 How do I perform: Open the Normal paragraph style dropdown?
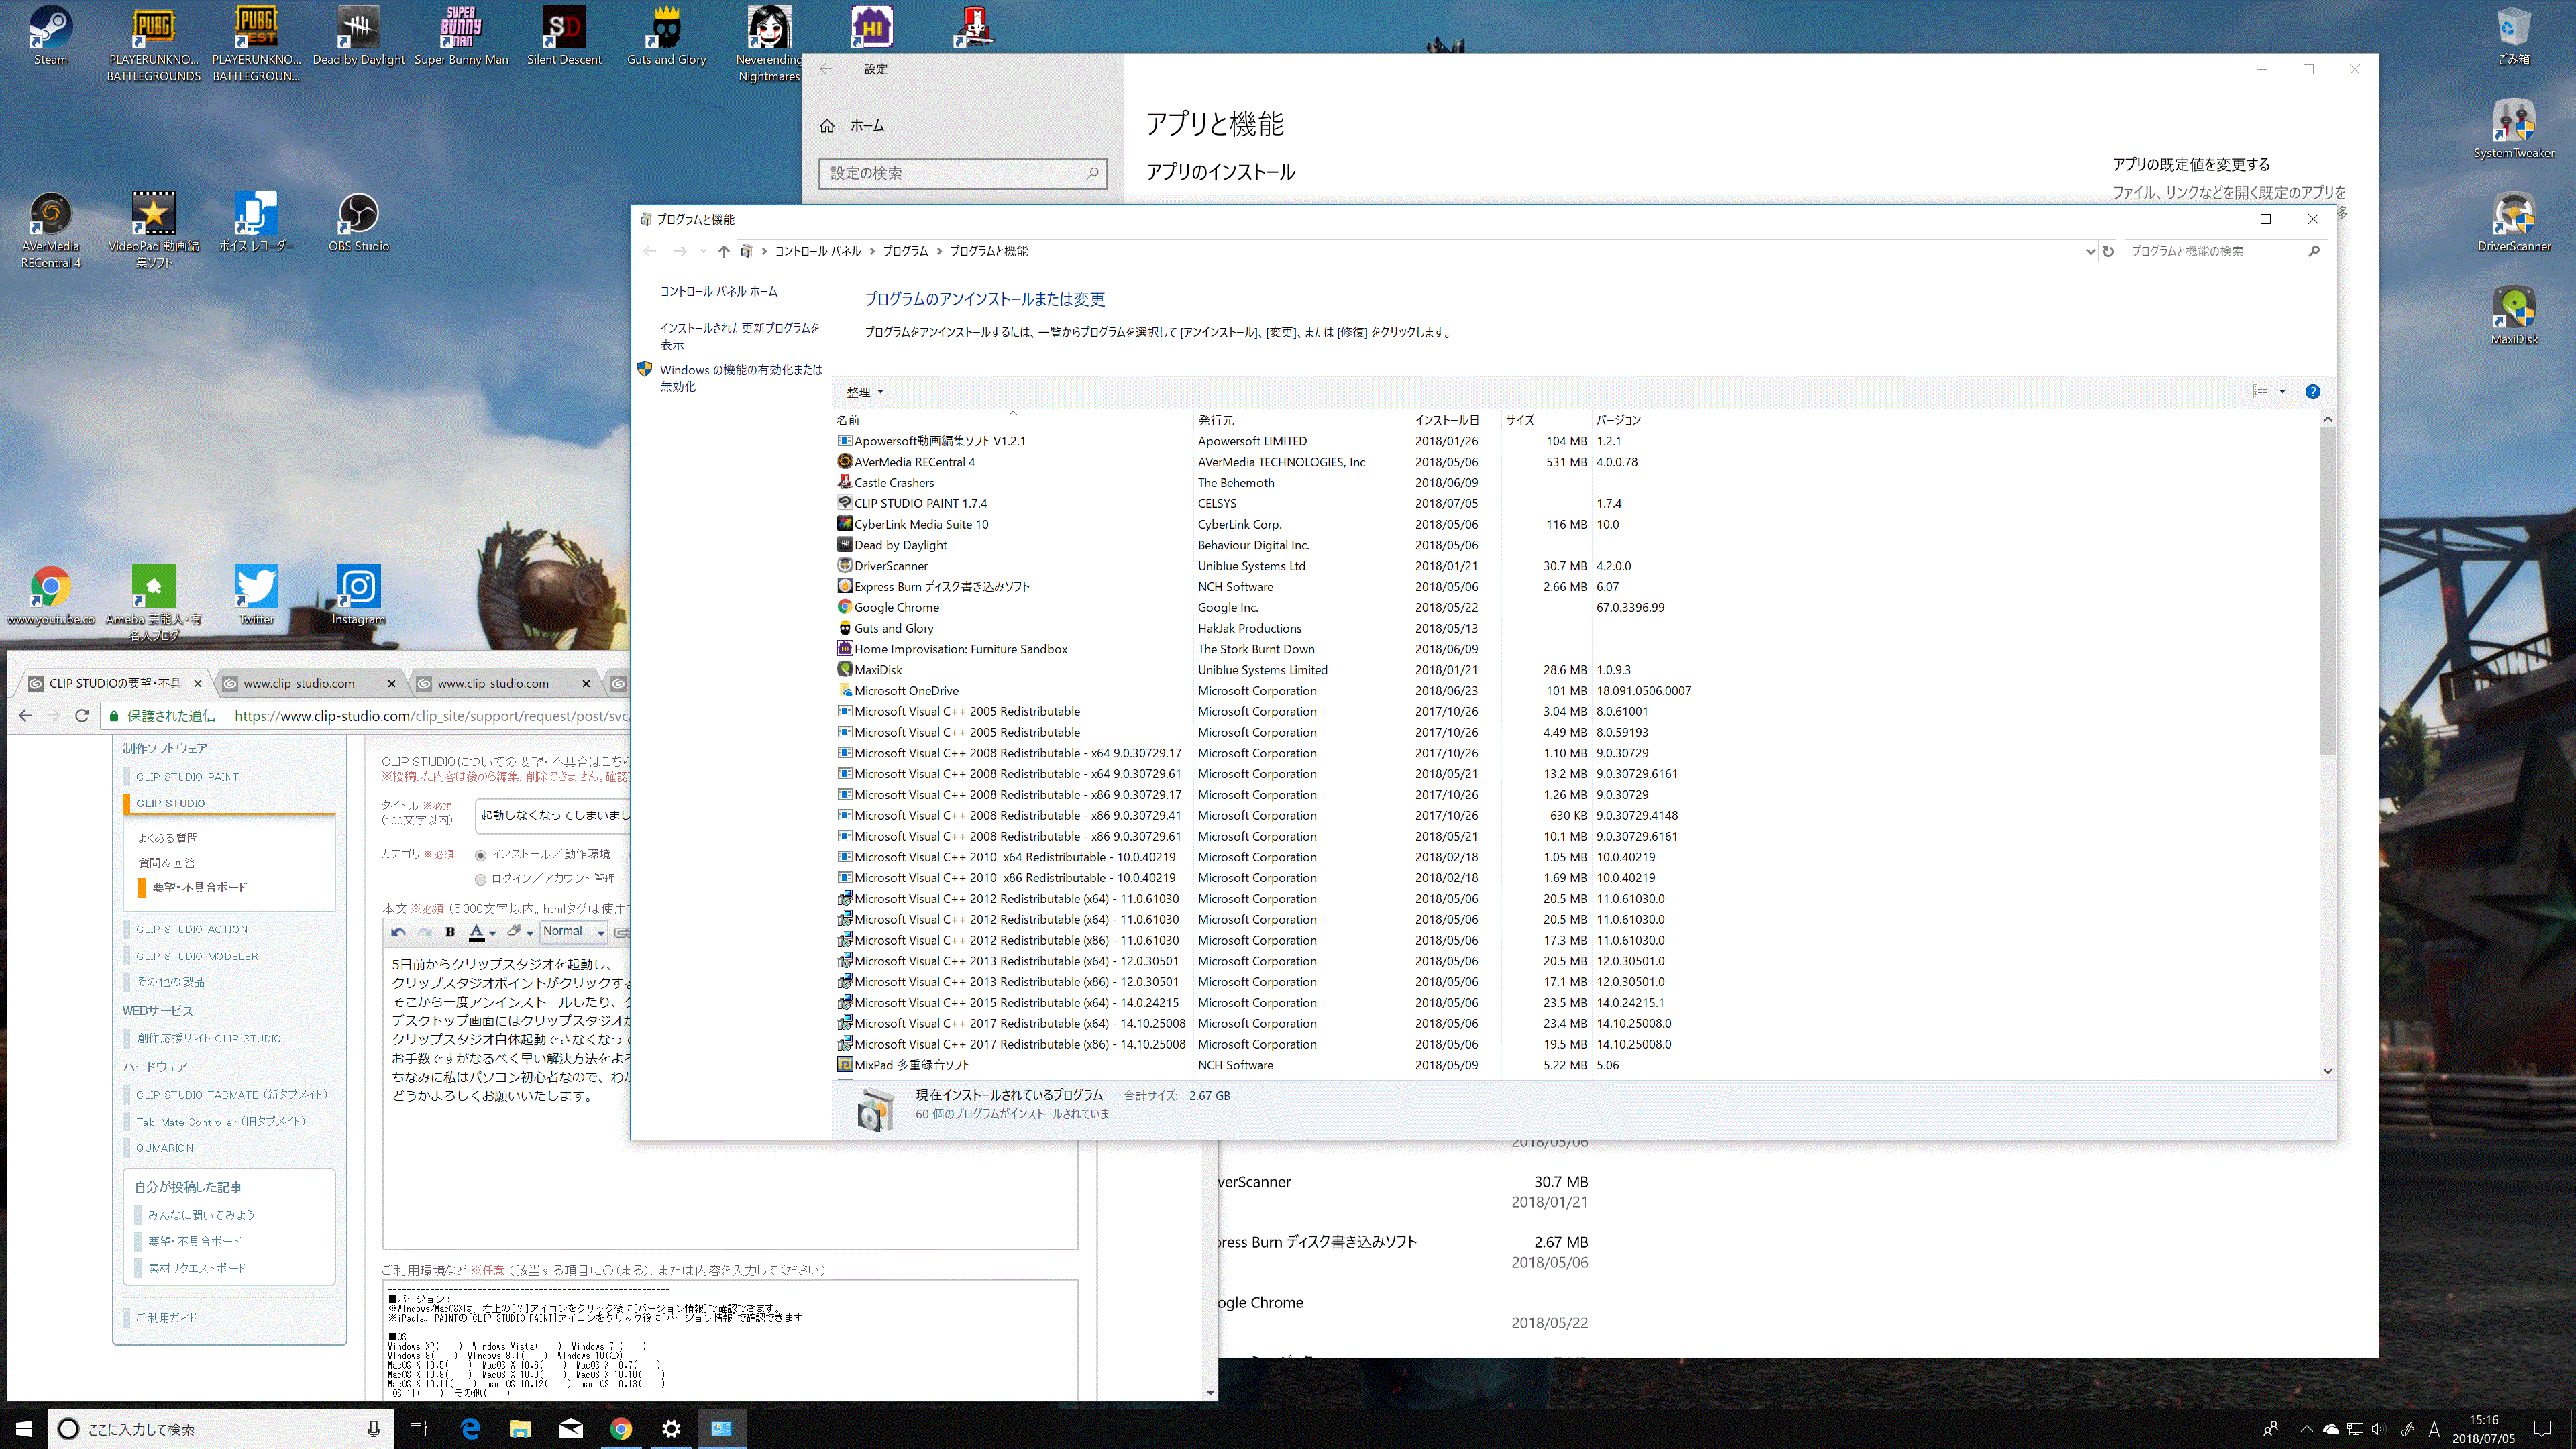point(574,932)
